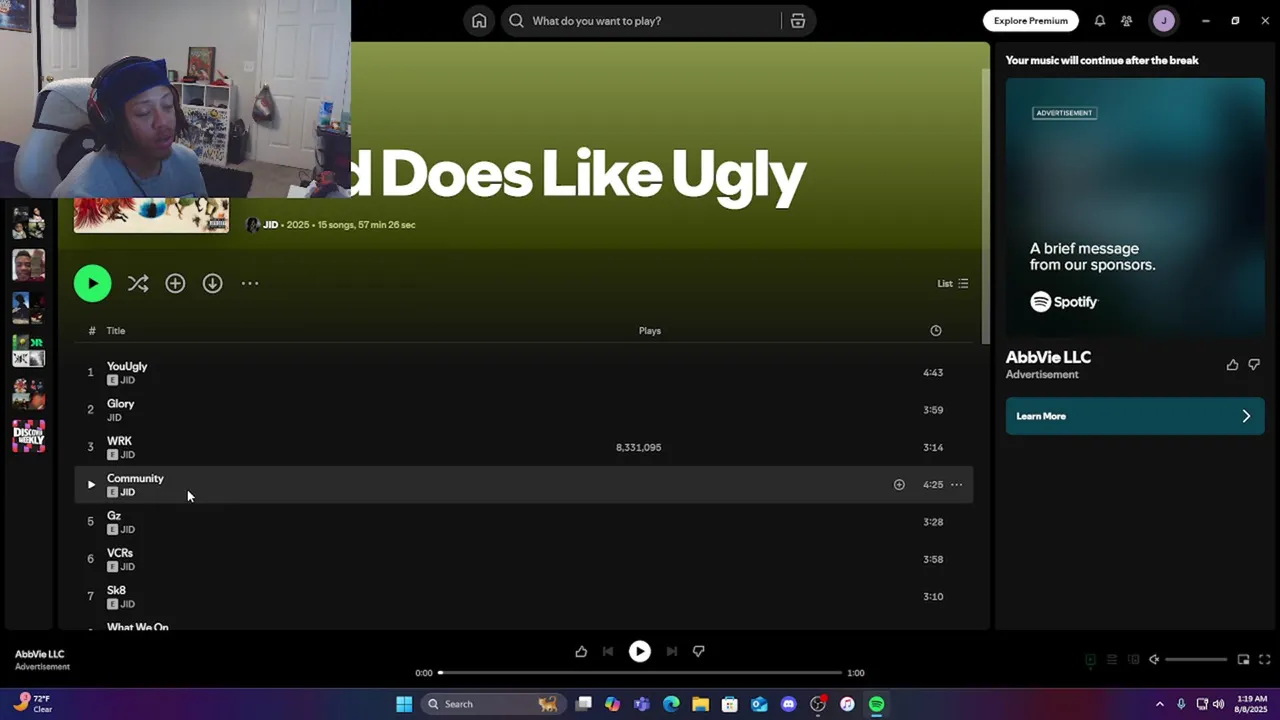
Task: Select the track YouUgly
Action: click(523, 372)
